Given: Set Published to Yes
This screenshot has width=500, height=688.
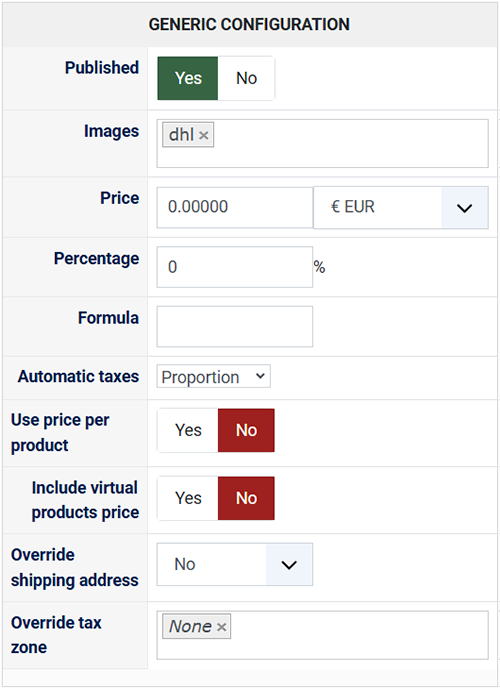Looking at the screenshot, I should (188, 78).
